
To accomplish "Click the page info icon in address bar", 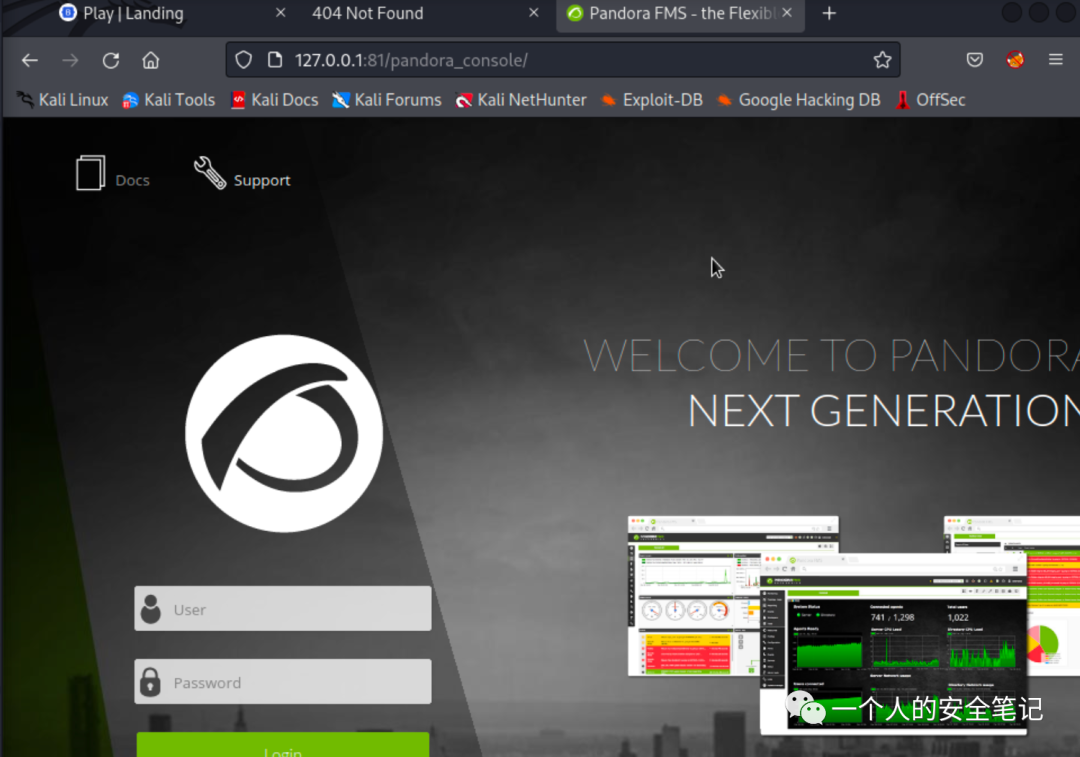I will coord(275,61).
